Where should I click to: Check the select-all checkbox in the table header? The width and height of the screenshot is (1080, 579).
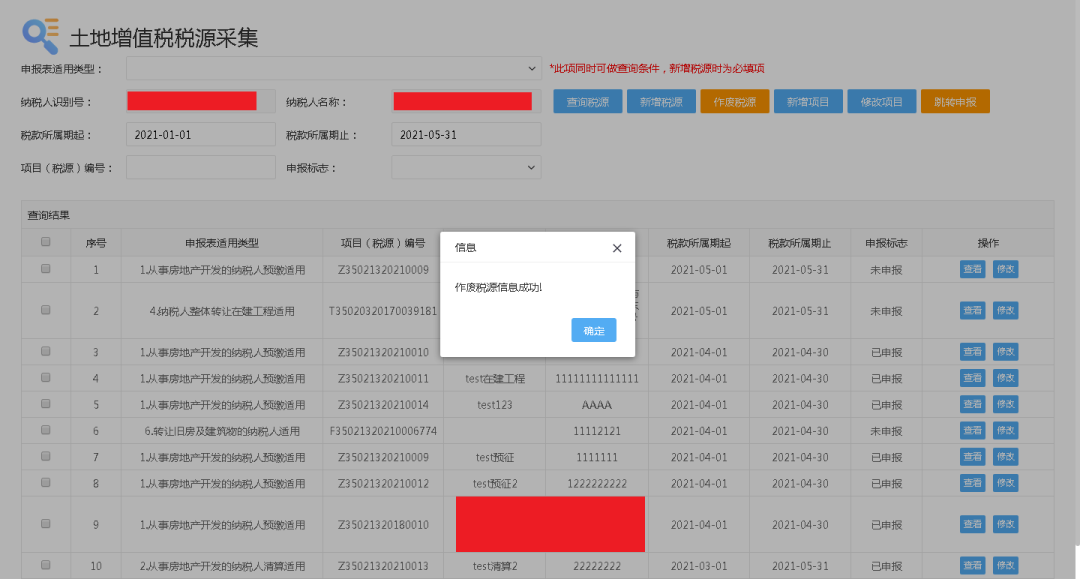(45, 242)
